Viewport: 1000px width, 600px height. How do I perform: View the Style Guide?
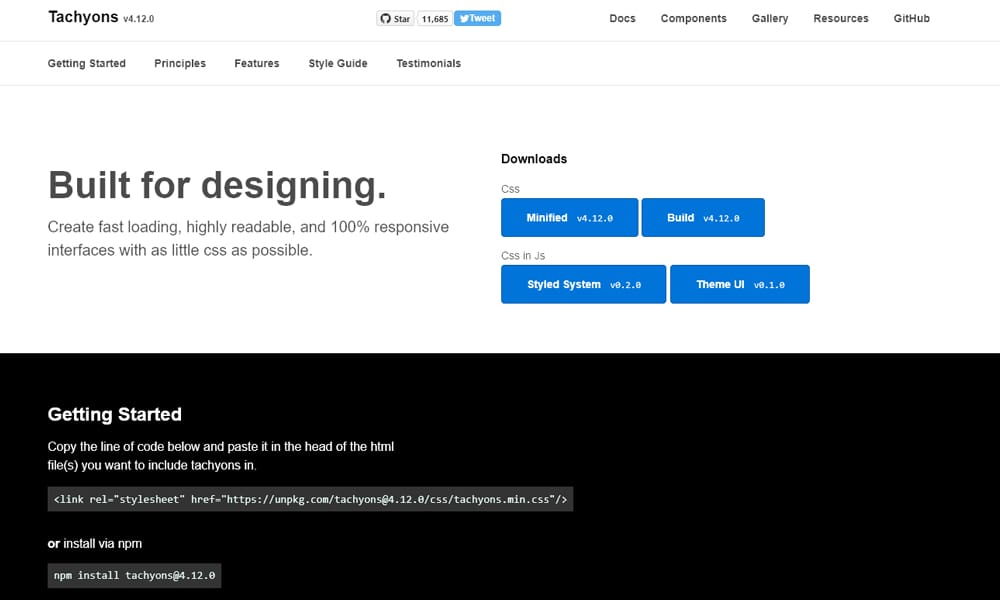click(337, 63)
